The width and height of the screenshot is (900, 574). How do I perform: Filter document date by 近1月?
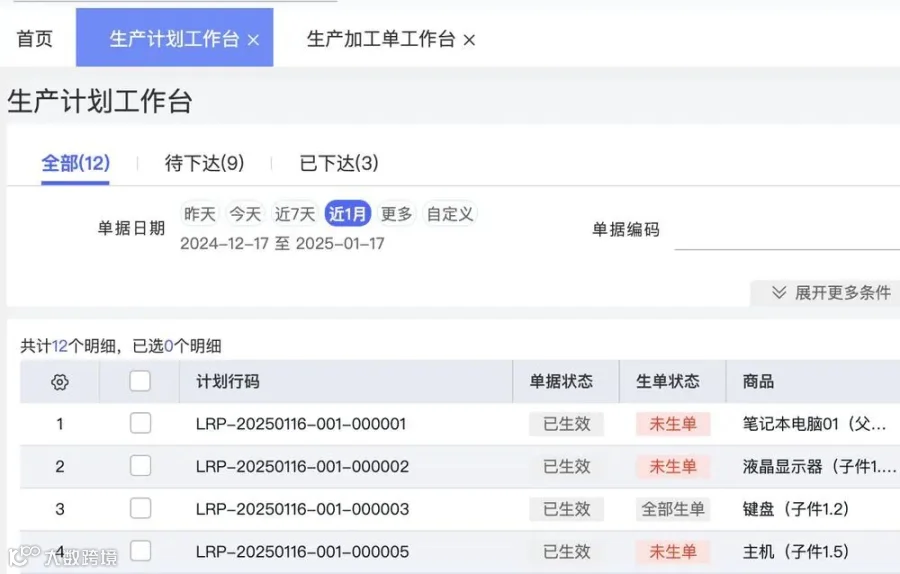click(348, 214)
